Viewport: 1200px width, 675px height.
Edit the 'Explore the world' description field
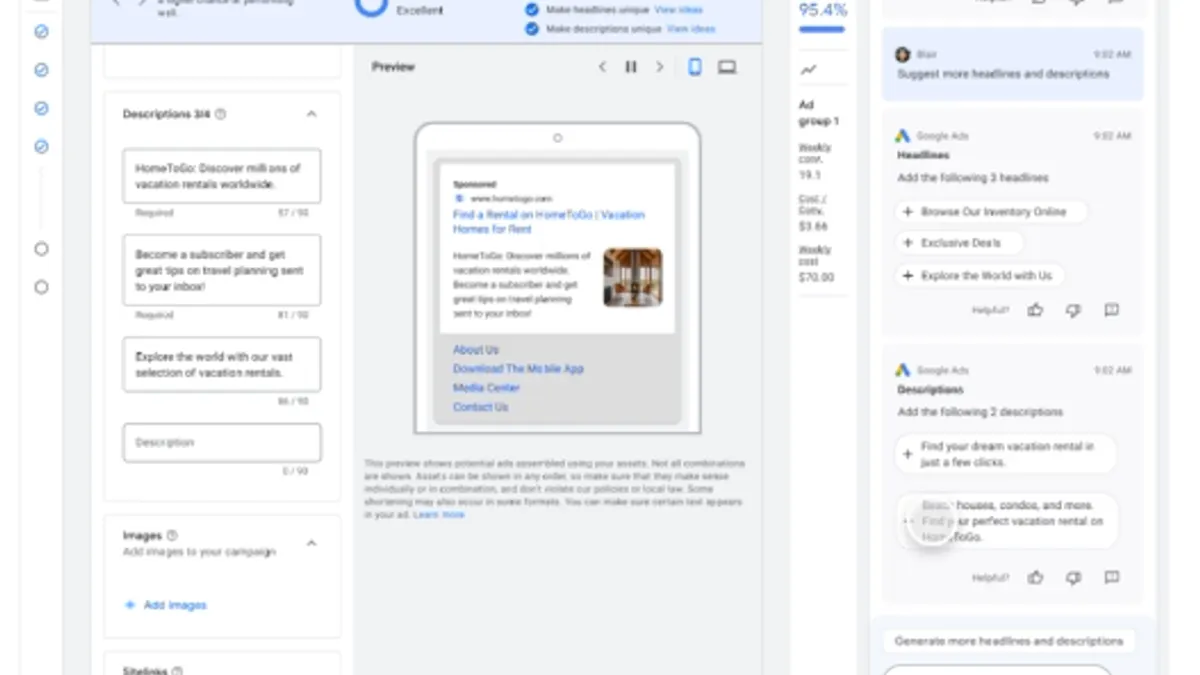[x=222, y=364]
